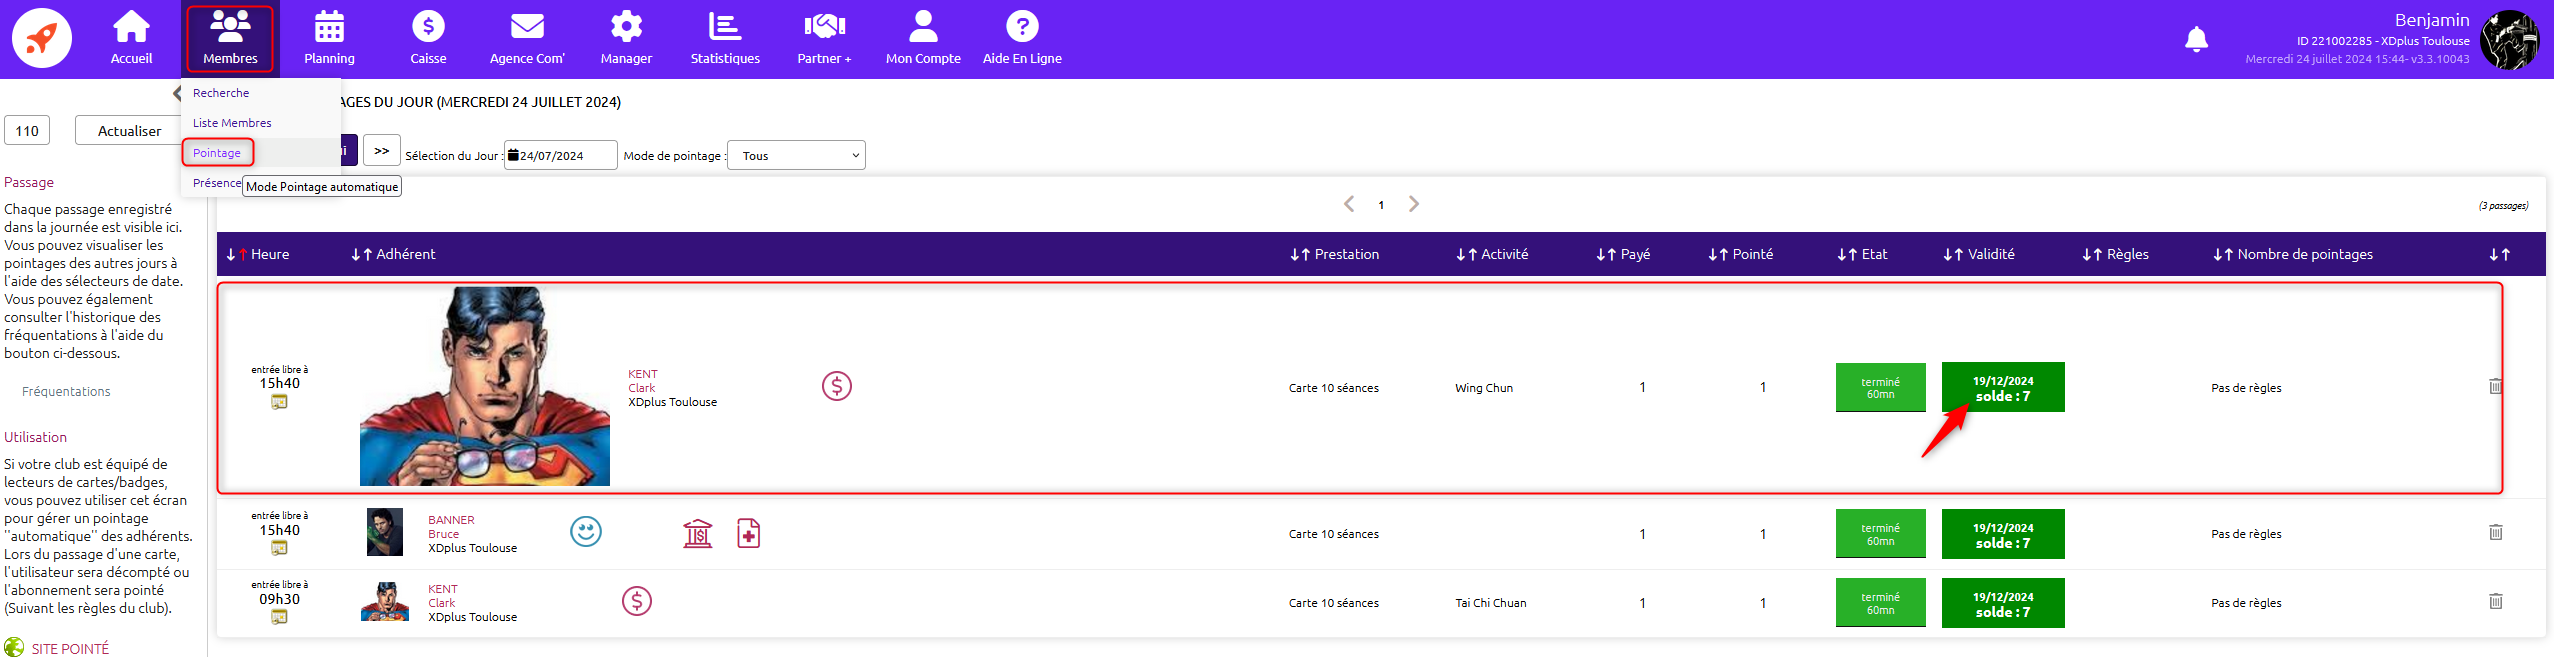
Task: Open the Partner + section
Action: [824, 39]
